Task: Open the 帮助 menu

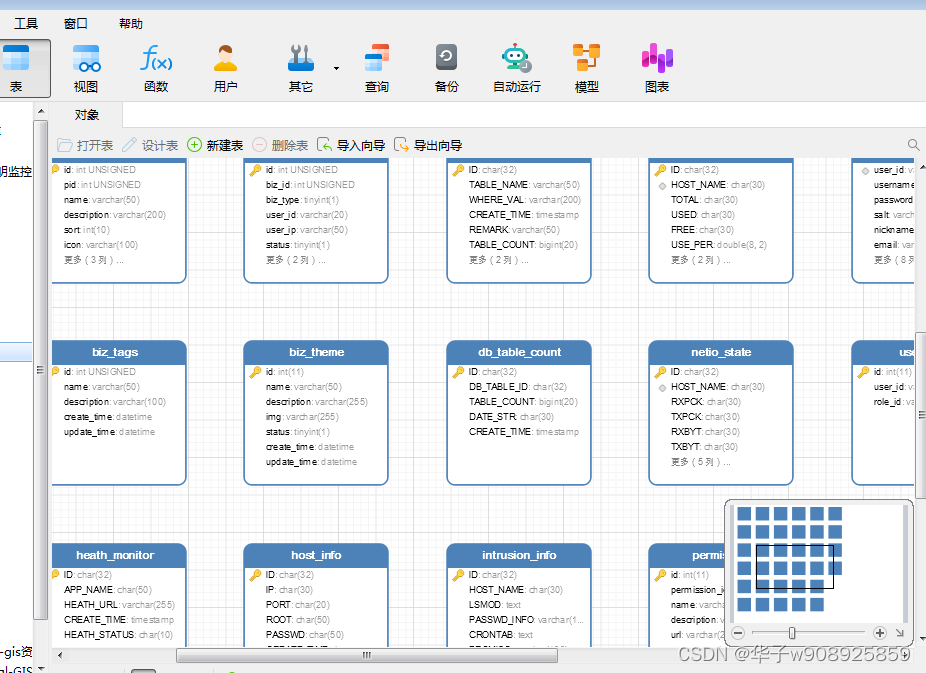Action: [x=131, y=24]
